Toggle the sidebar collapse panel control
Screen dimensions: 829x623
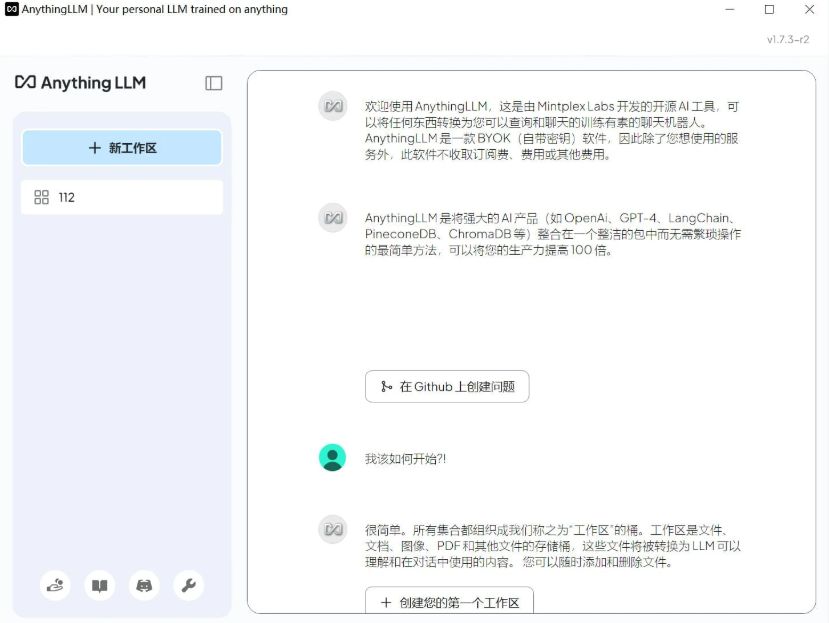coord(213,83)
